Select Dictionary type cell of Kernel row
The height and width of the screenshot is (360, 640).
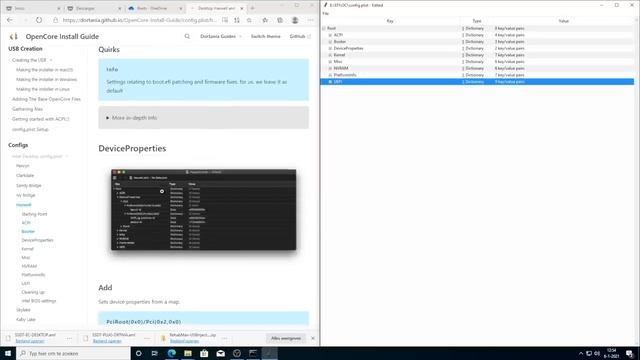(474, 55)
